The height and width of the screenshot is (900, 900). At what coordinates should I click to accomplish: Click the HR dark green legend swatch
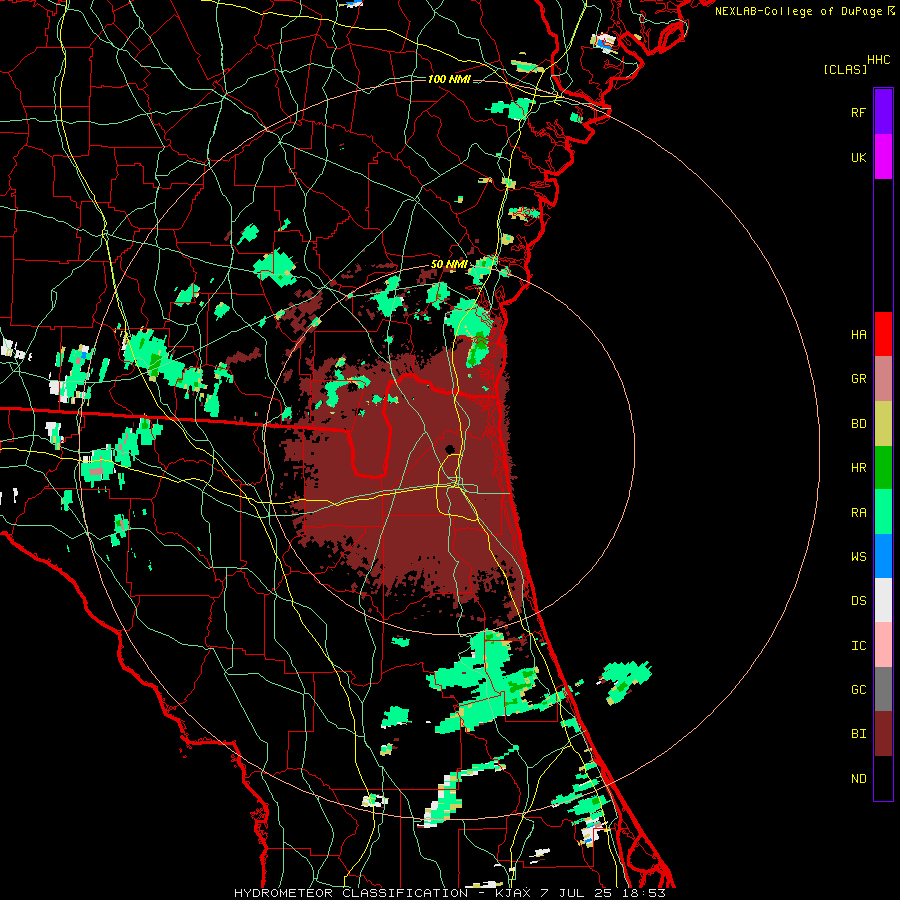(883, 468)
